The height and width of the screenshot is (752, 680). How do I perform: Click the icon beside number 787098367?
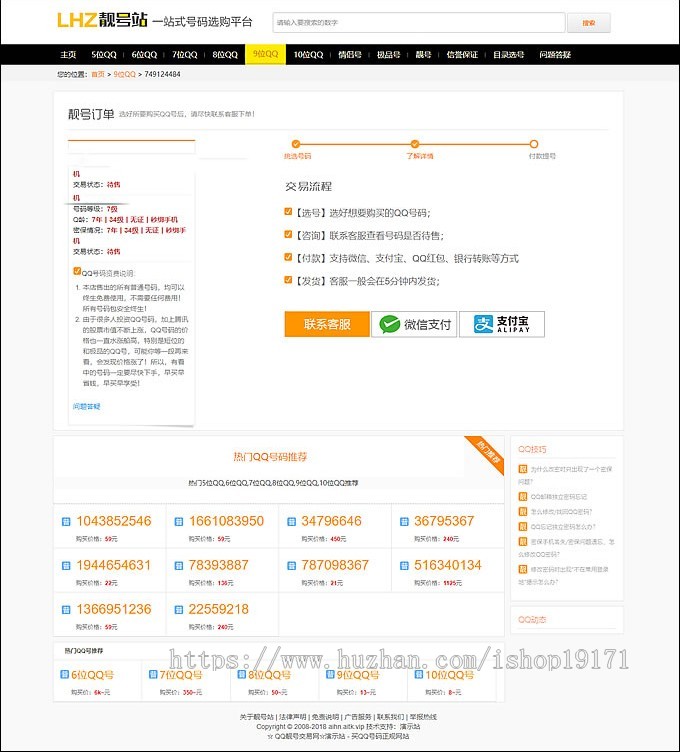pos(291,566)
